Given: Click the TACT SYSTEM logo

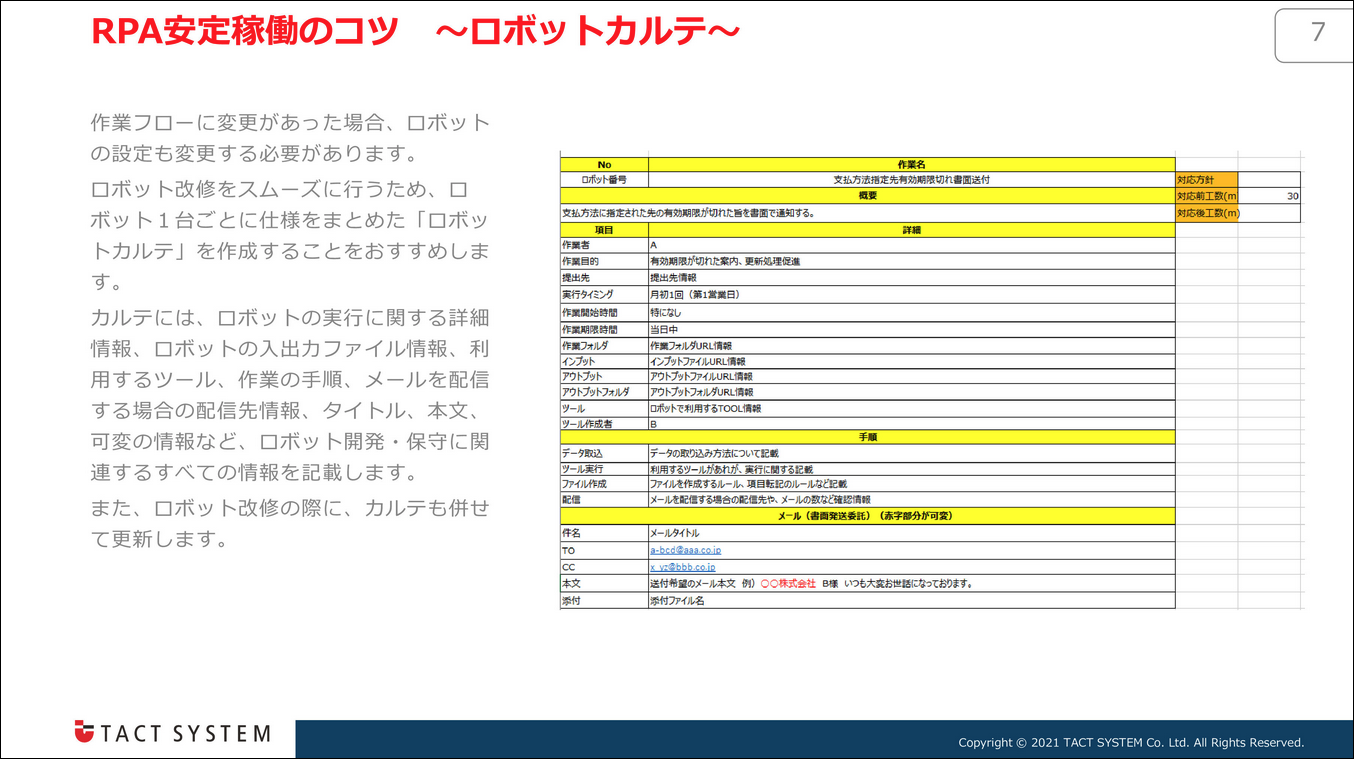Looking at the screenshot, I should click(172, 733).
